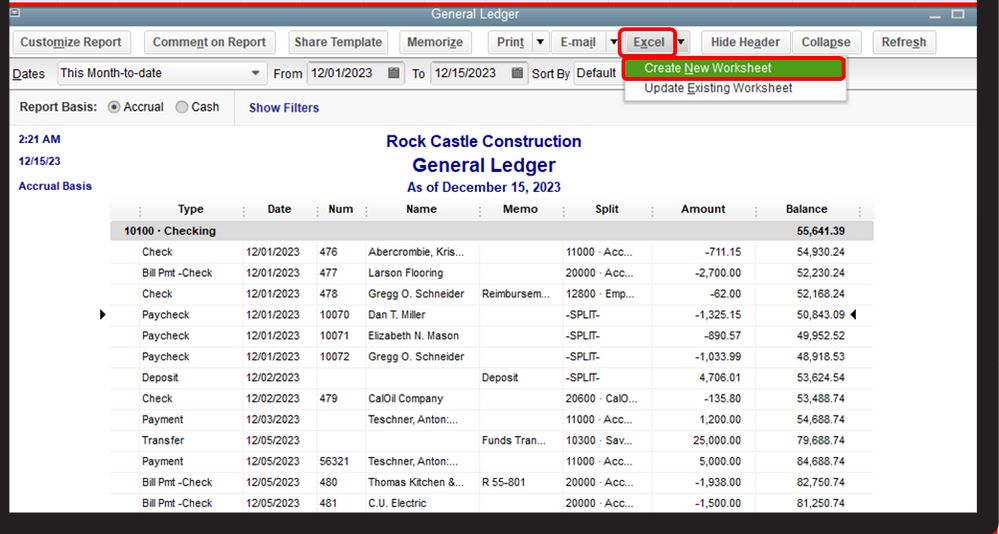Memorize this report
The image size is (999, 534).
coord(435,42)
